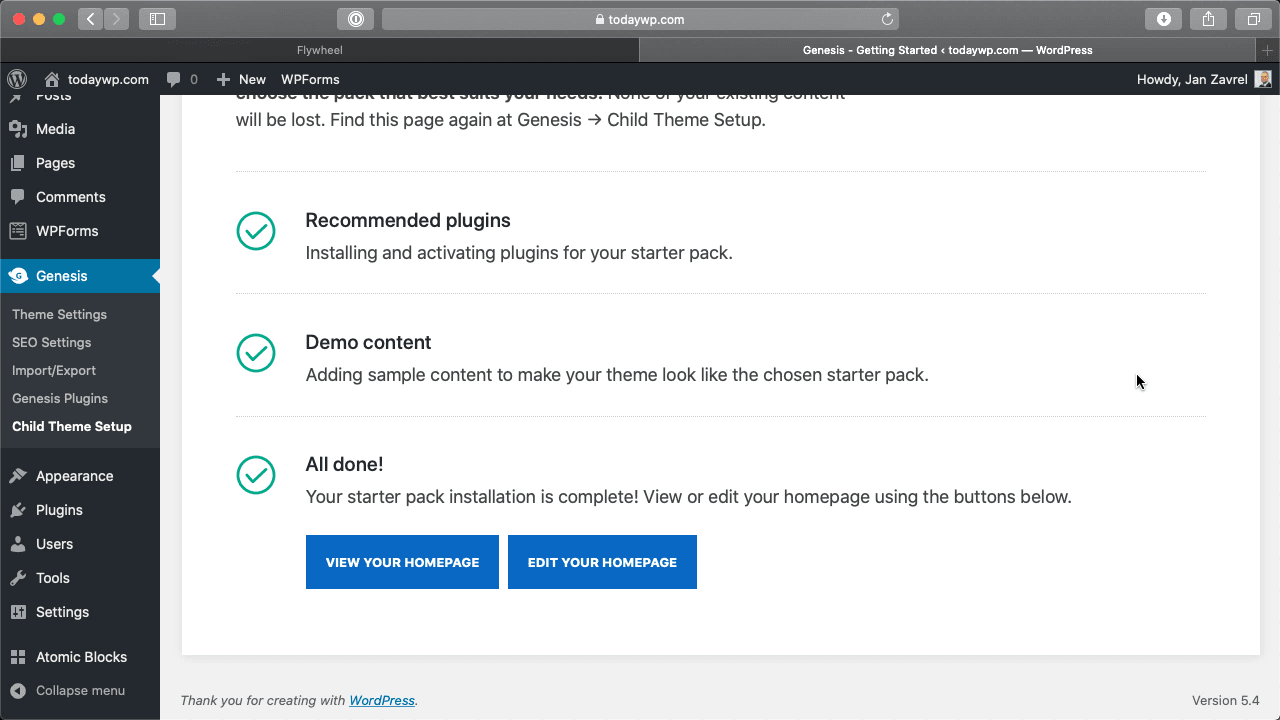The image size is (1280, 720).
Task: Click the Recommended plugins checkmark icon
Action: coord(256,231)
